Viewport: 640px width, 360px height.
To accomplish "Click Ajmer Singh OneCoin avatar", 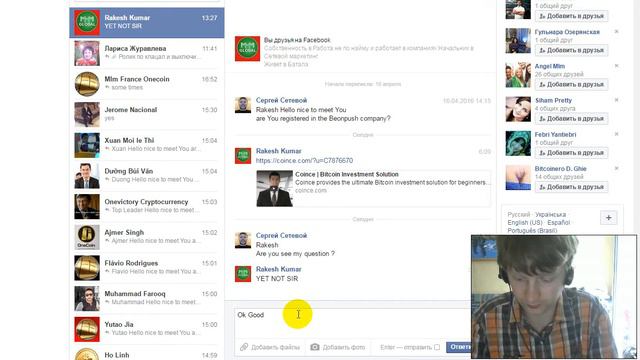I will (87, 237).
